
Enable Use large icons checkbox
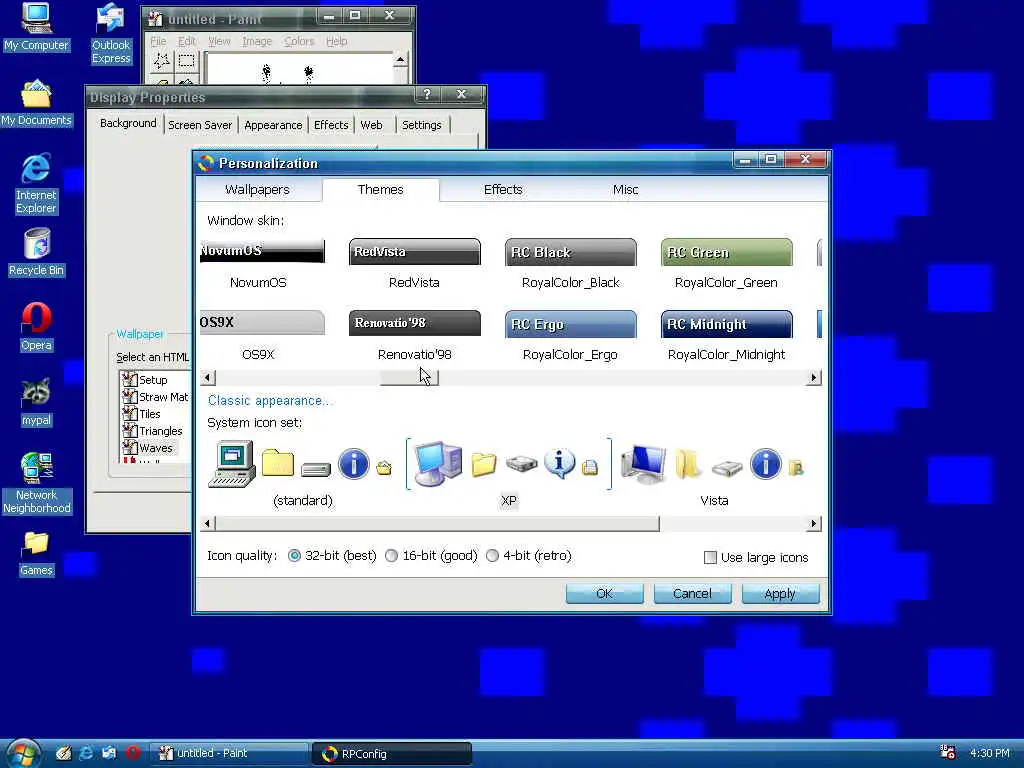711,557
